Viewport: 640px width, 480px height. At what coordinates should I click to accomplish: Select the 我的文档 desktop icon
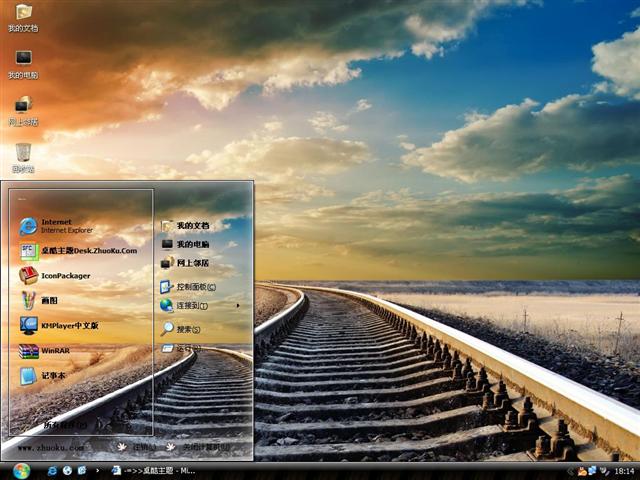(x=23, y=17)
